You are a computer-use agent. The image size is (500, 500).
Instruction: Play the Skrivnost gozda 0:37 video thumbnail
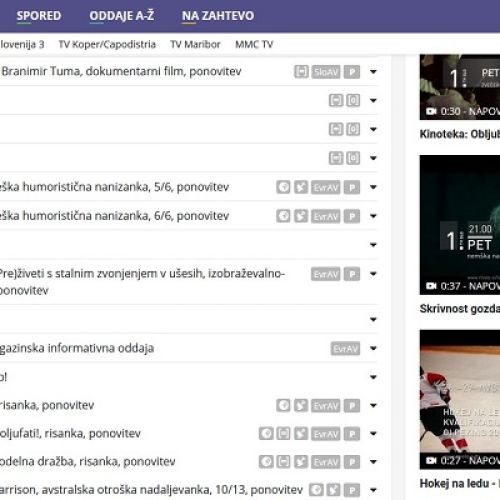[x=460, y=225]
